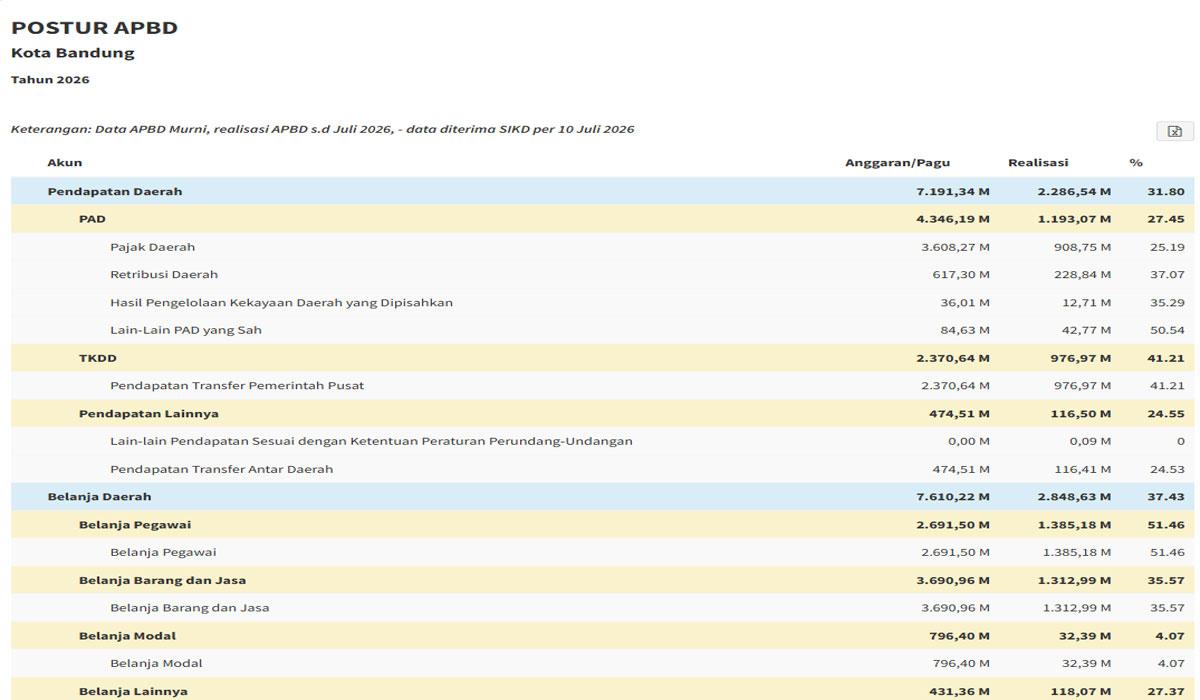
Task: Click the Akun column header
Action: pyautogui.click(x=65, y=162)
